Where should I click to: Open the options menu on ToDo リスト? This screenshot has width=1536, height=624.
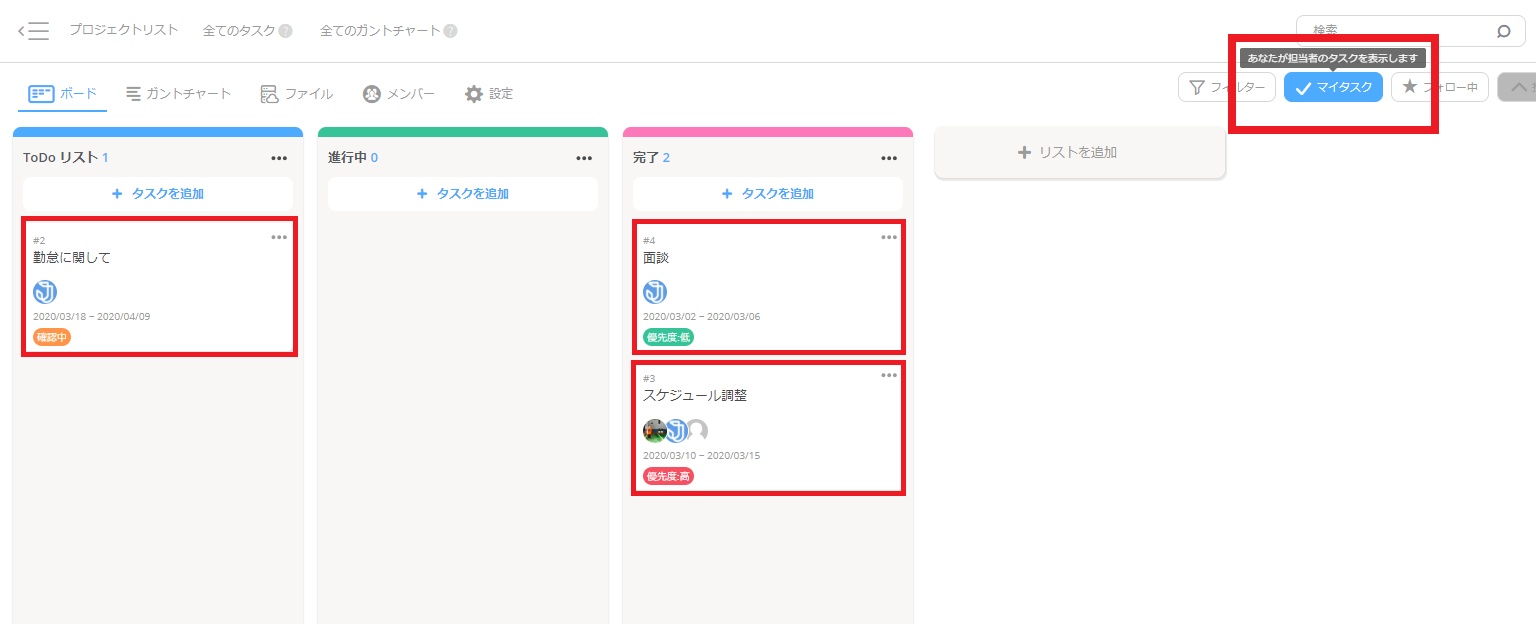click(279, 157)
